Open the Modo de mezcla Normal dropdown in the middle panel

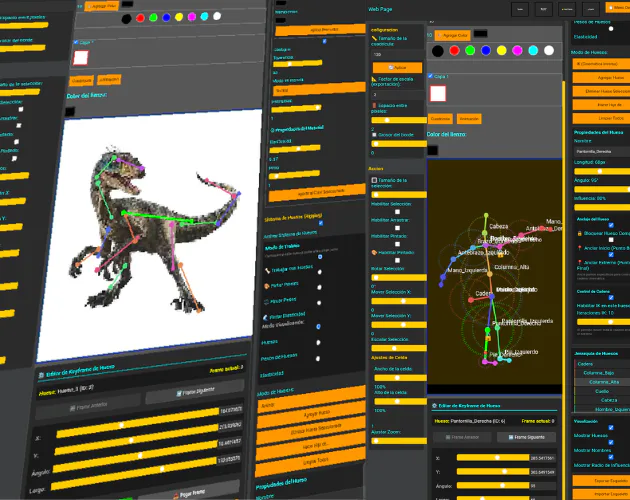point(319,89)
